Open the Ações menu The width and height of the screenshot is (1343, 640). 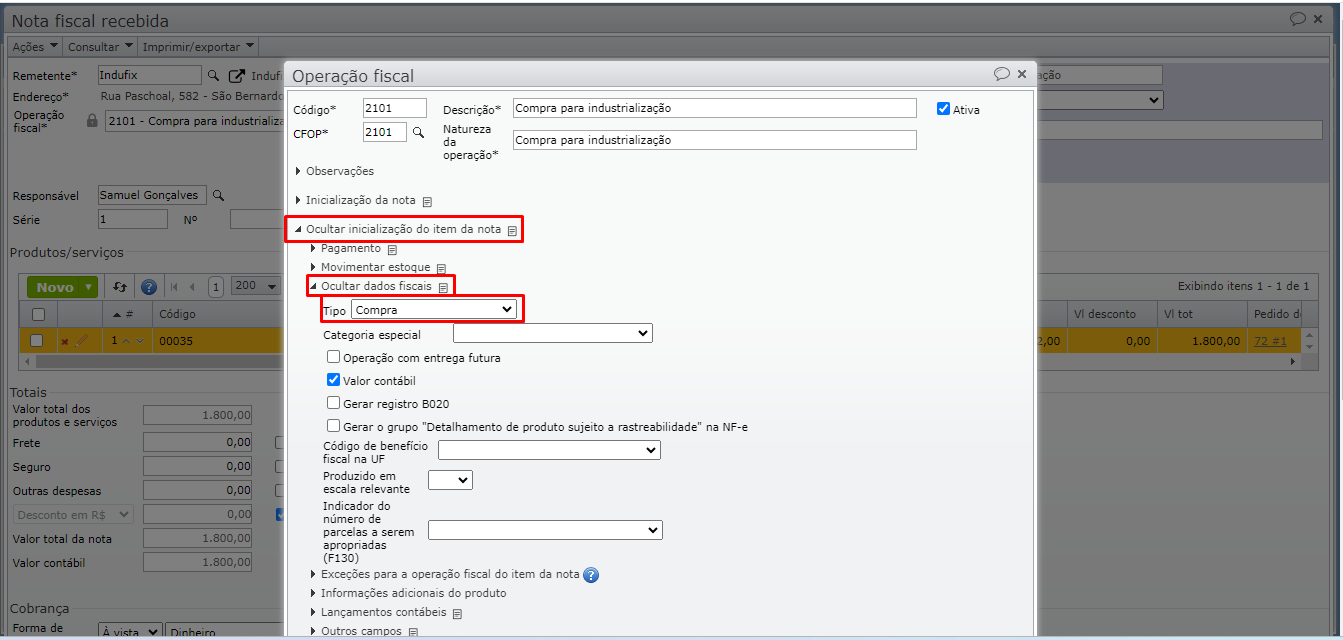(34, 47)
